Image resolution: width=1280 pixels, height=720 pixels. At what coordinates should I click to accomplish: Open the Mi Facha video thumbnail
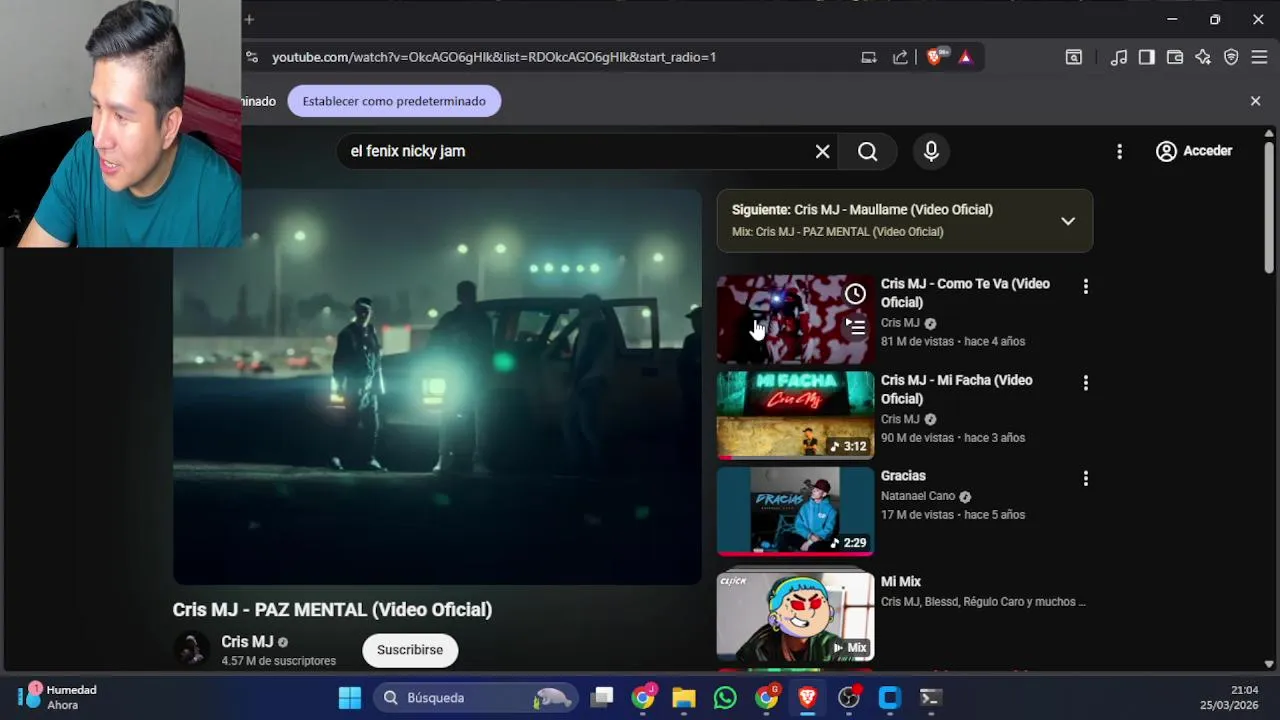click(x=795, y=415)
